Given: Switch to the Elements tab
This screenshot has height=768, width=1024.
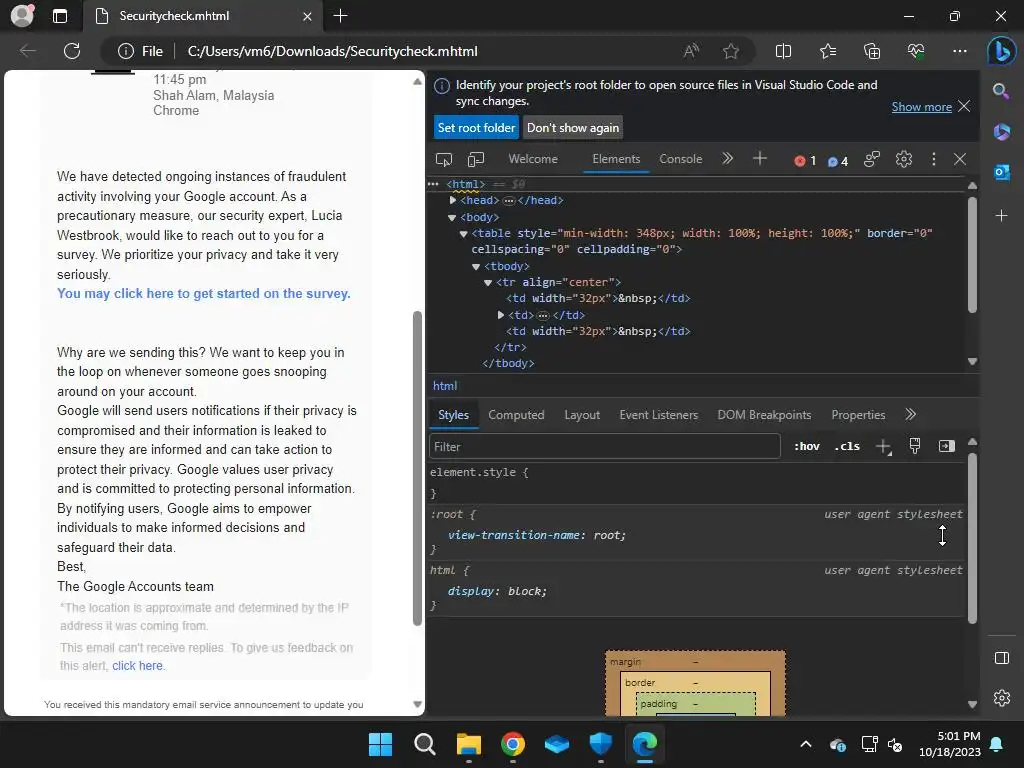Looking at the screenshot, I should 616,159.
